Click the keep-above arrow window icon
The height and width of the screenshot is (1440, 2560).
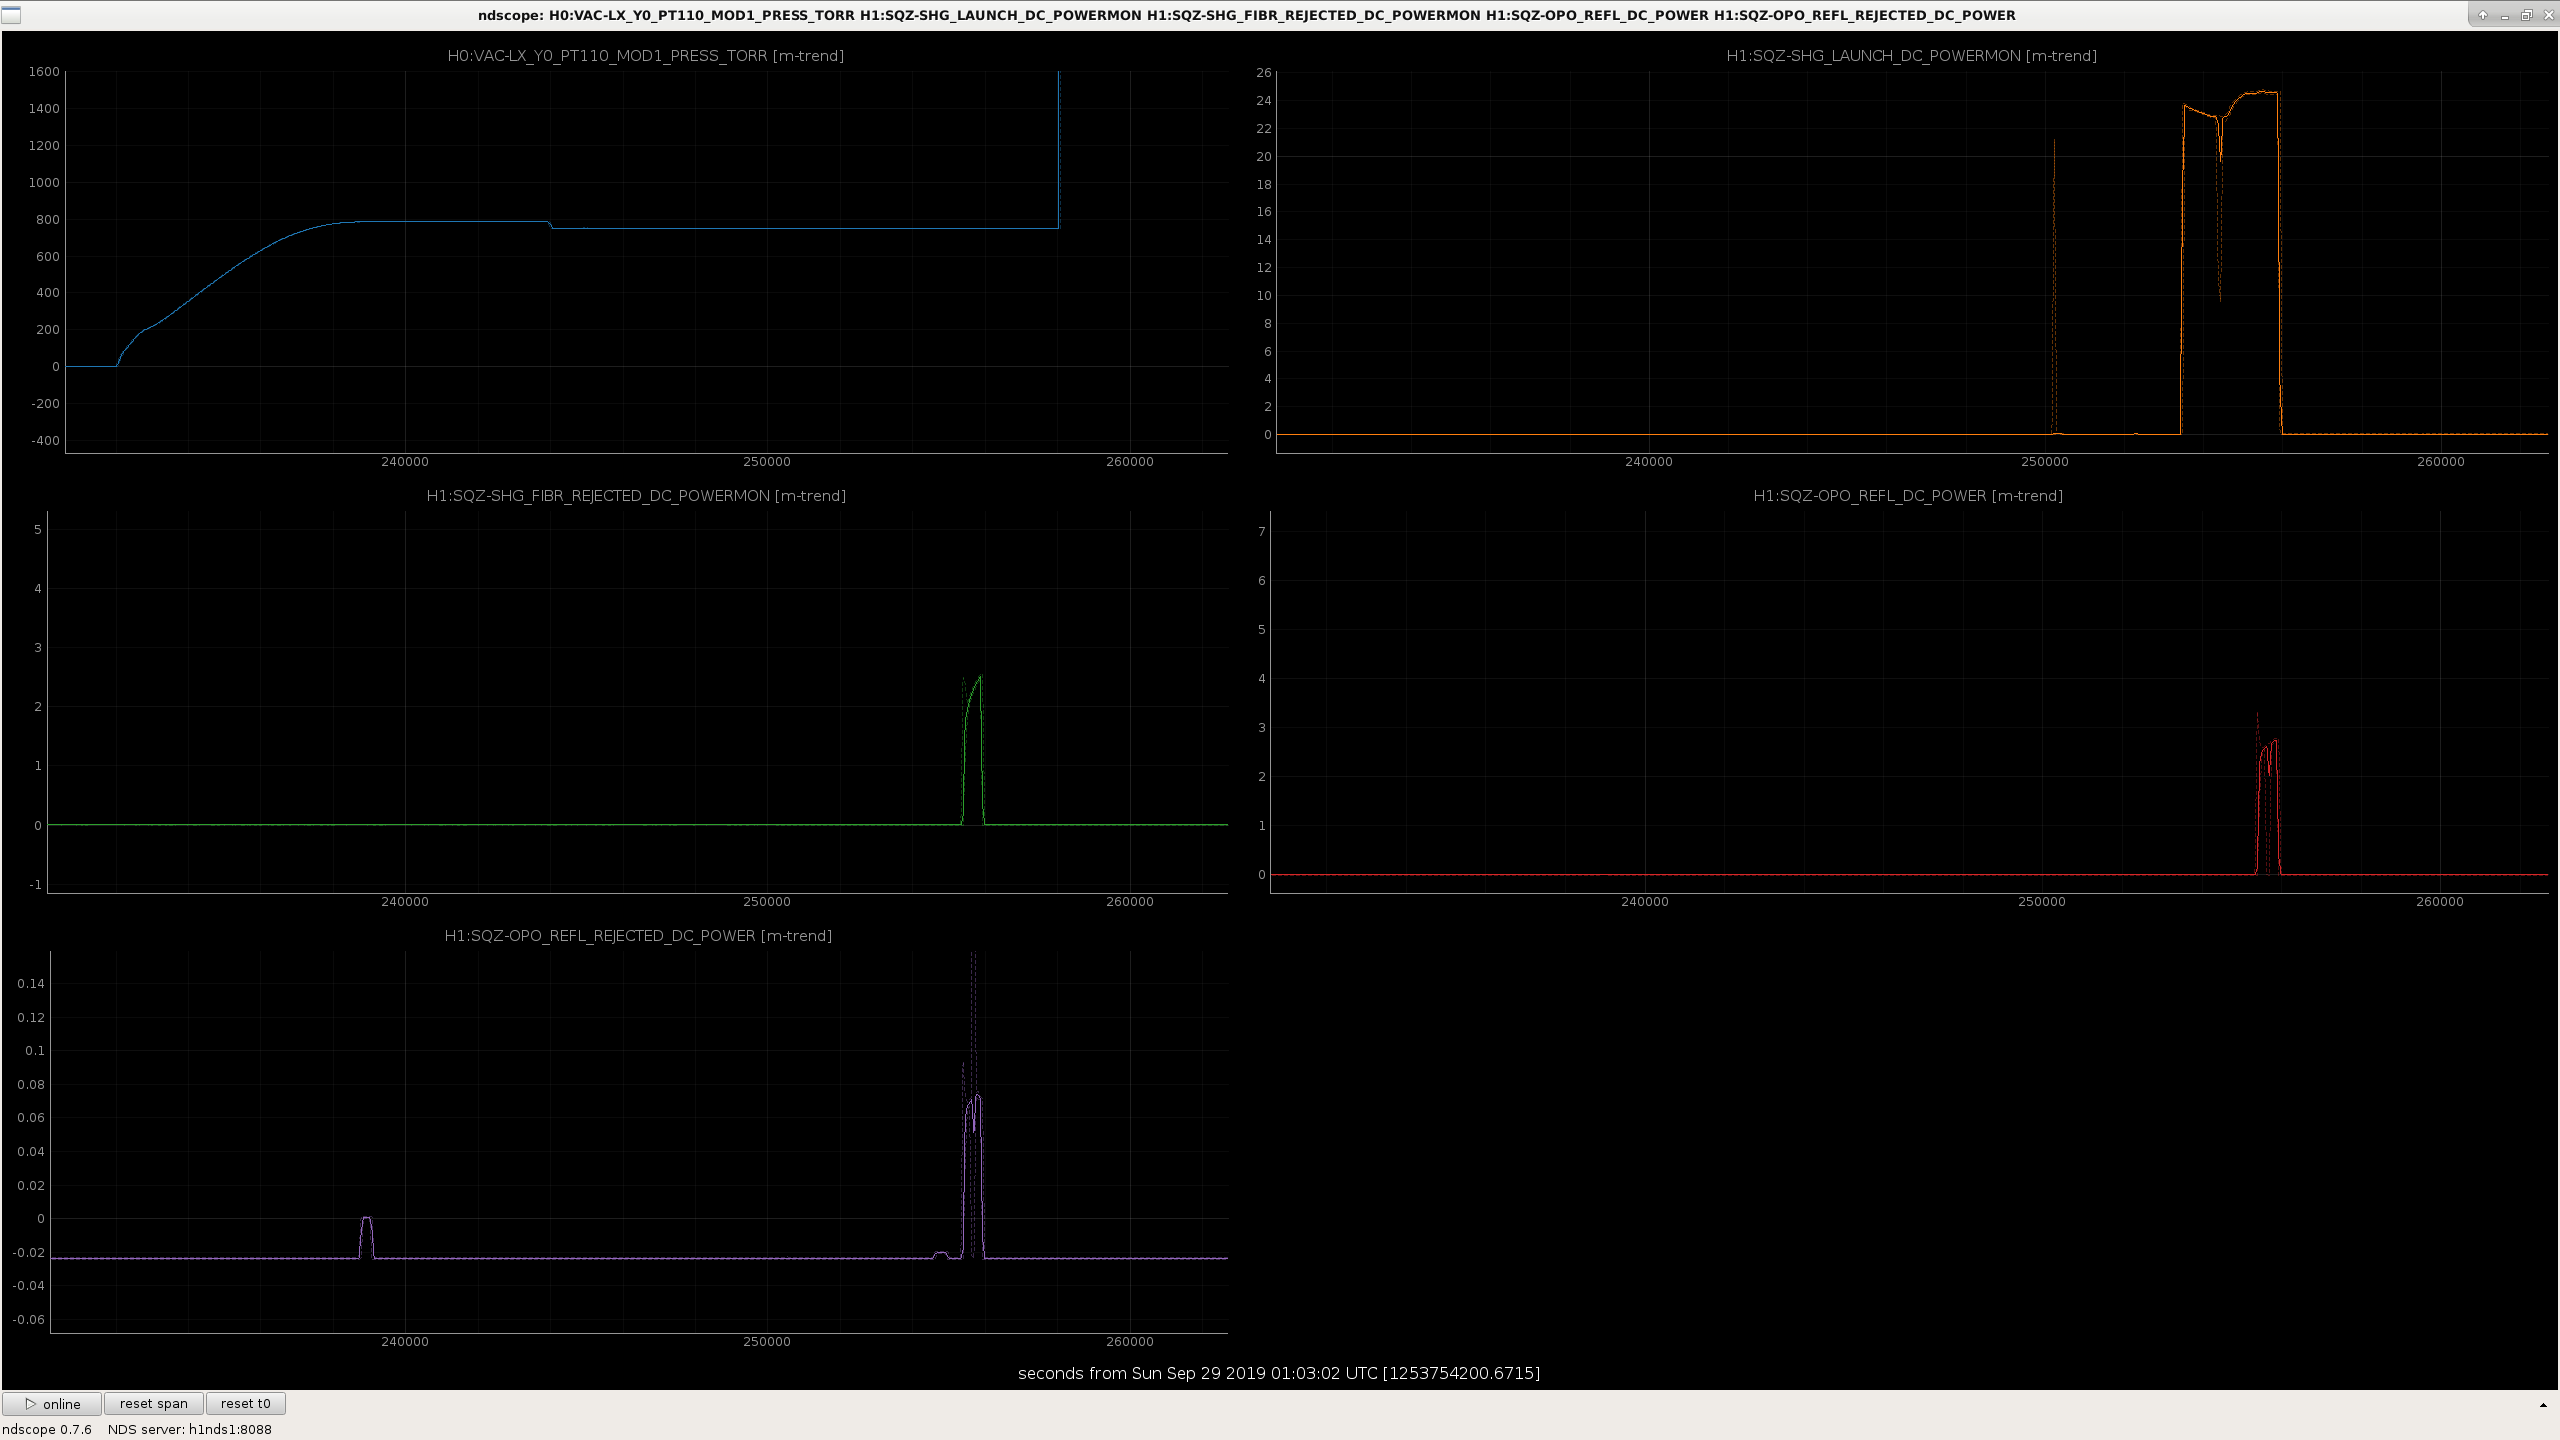[x=2482, y=15]
